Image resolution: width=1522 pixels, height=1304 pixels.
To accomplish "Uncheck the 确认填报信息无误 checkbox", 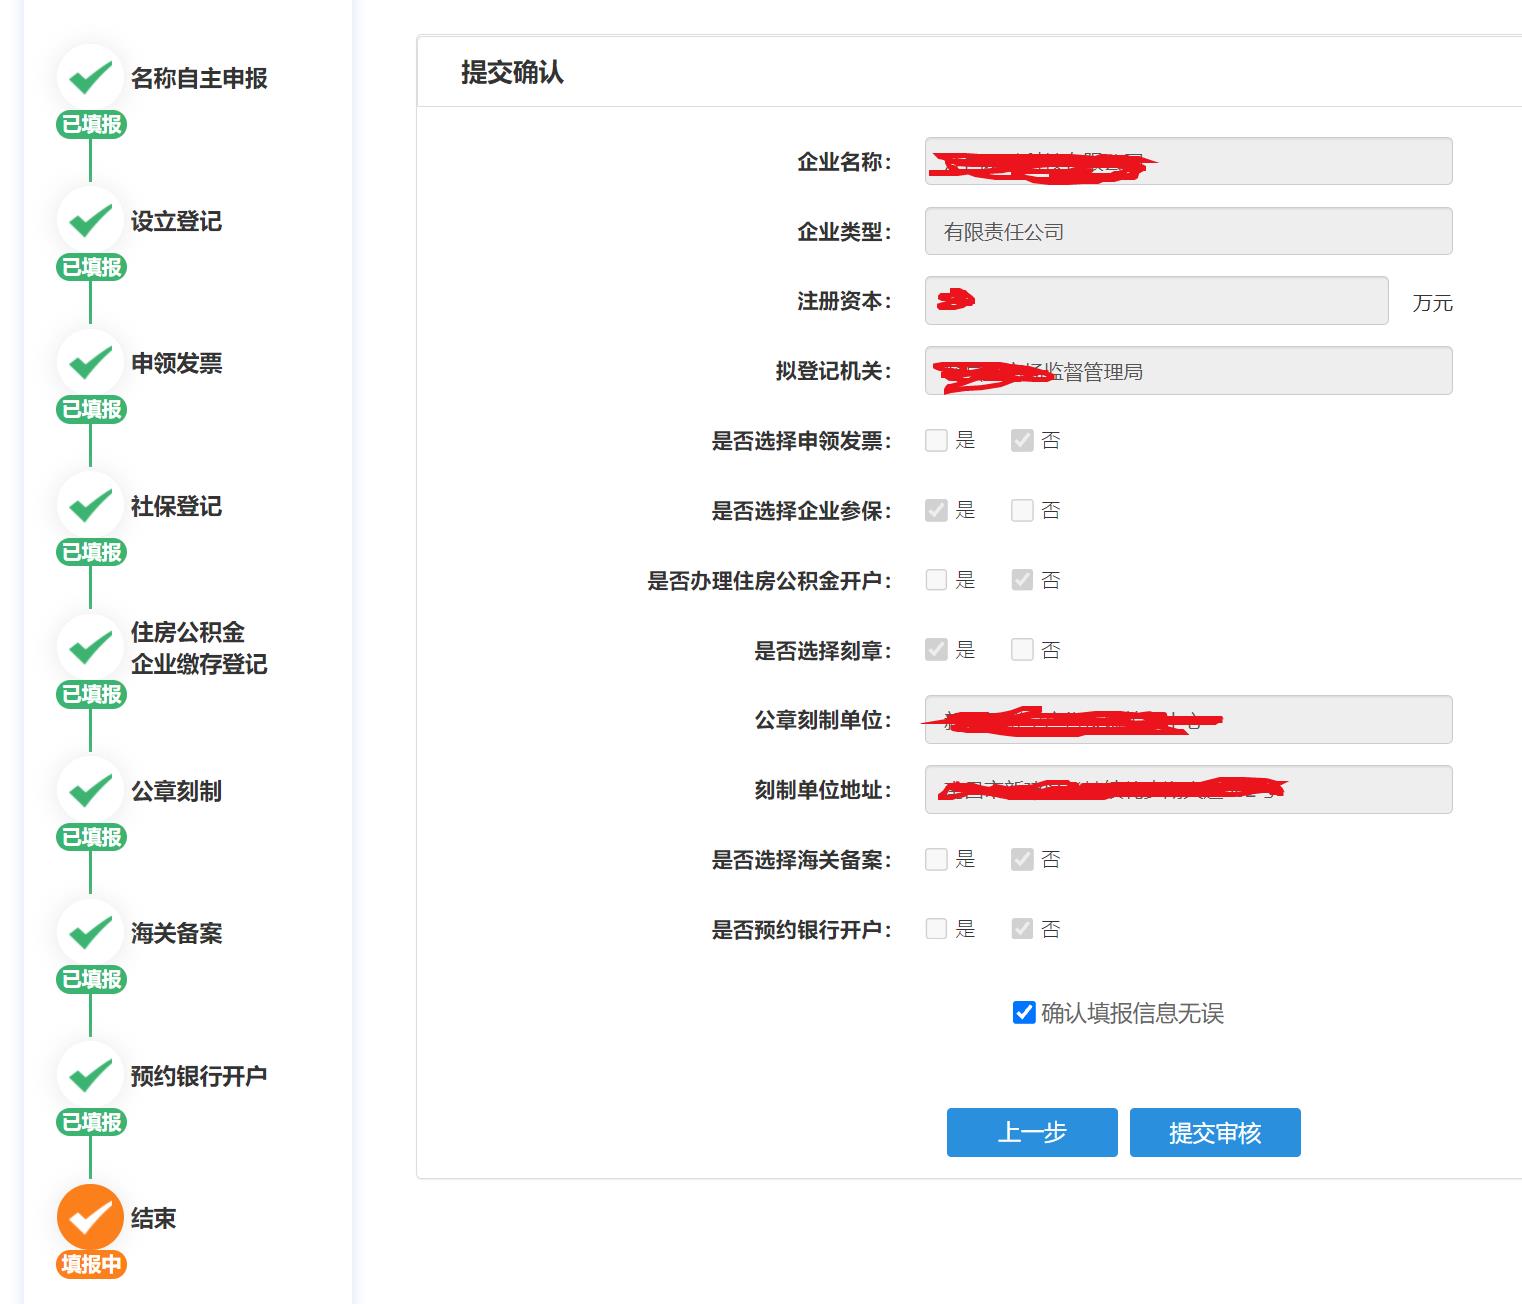I will pyautogui.click(x=1023, y=1012).
